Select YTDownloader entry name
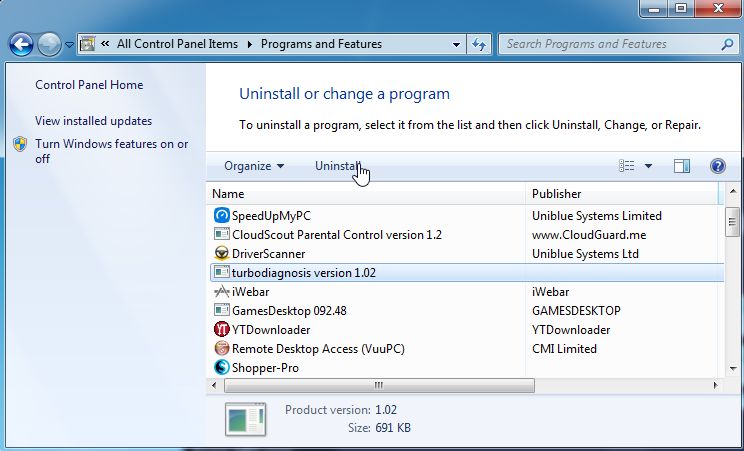 point(271,330)
